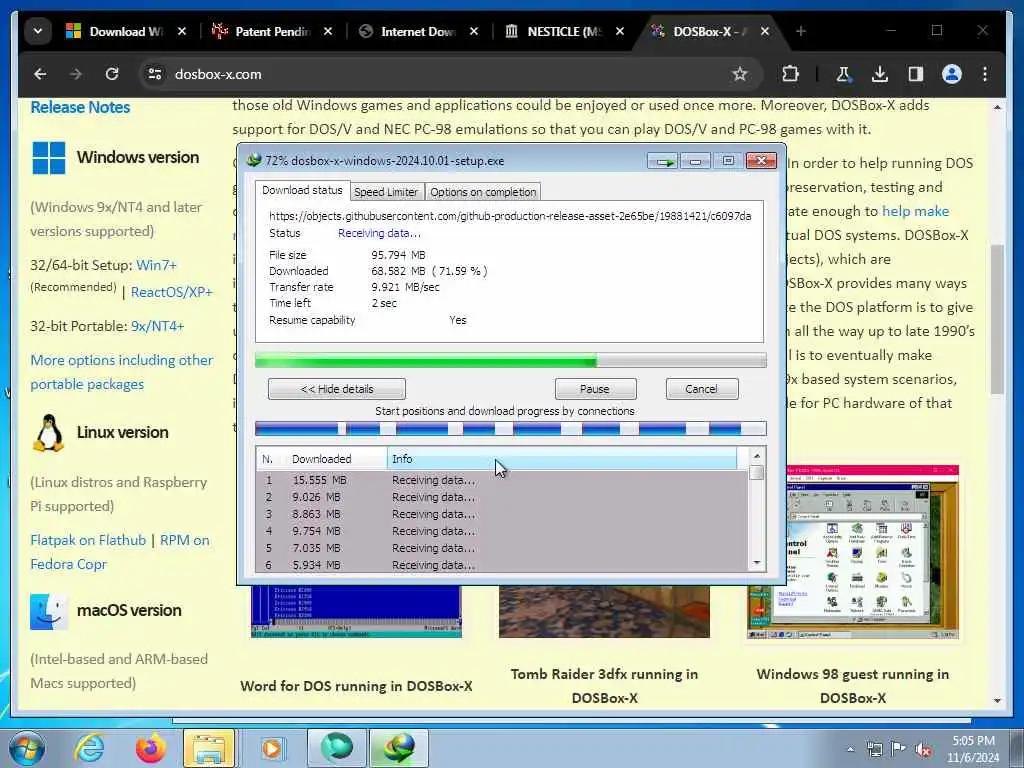
Task: Click the IDM download dialog send-to-tray icon
Action: pyautogui.click(x=663, y=161)
